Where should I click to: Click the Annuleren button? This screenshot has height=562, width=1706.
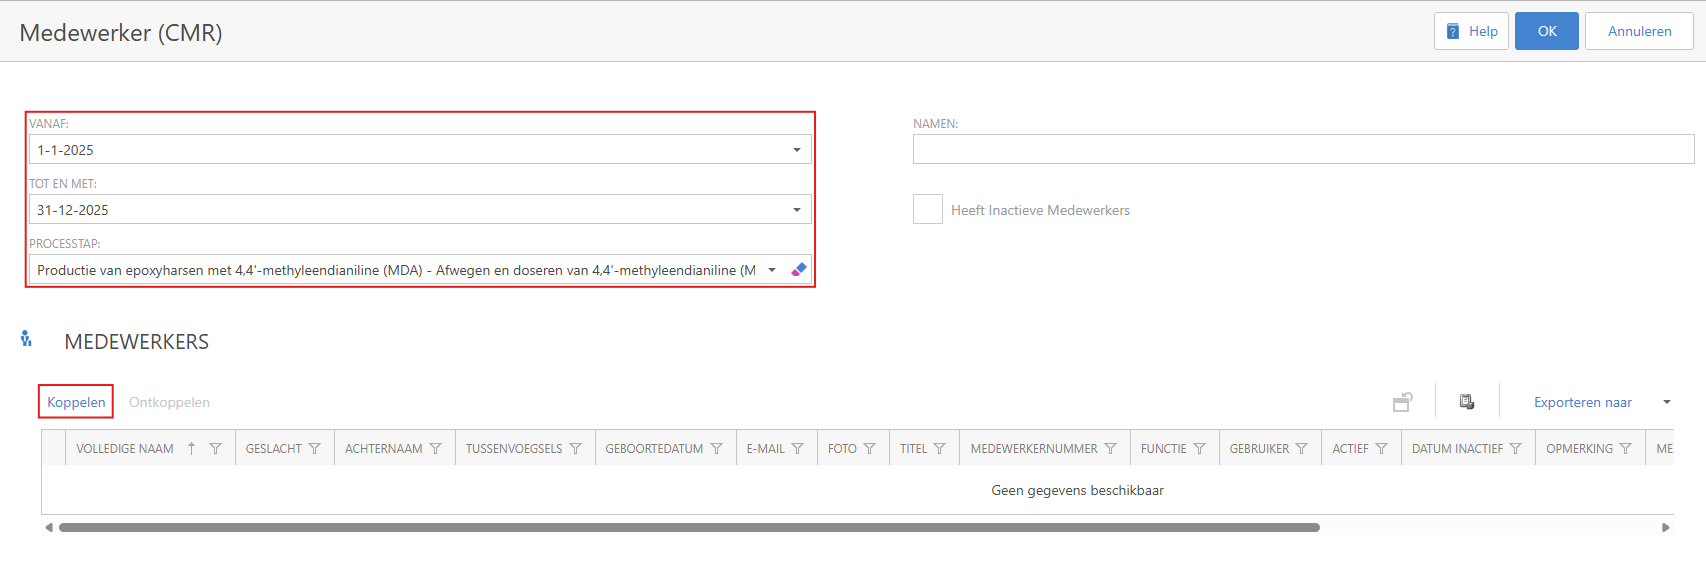click(x=1639, y=31)
